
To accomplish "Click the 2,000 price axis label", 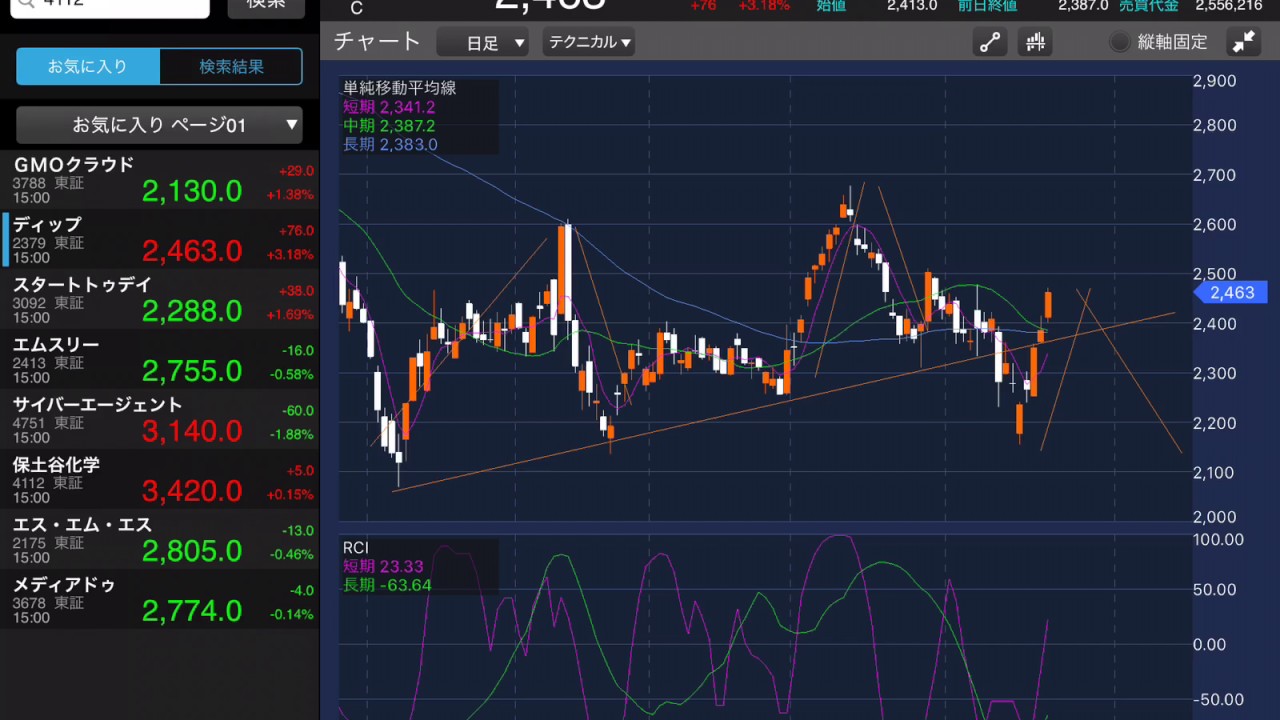I will [x=1215, y=517].
